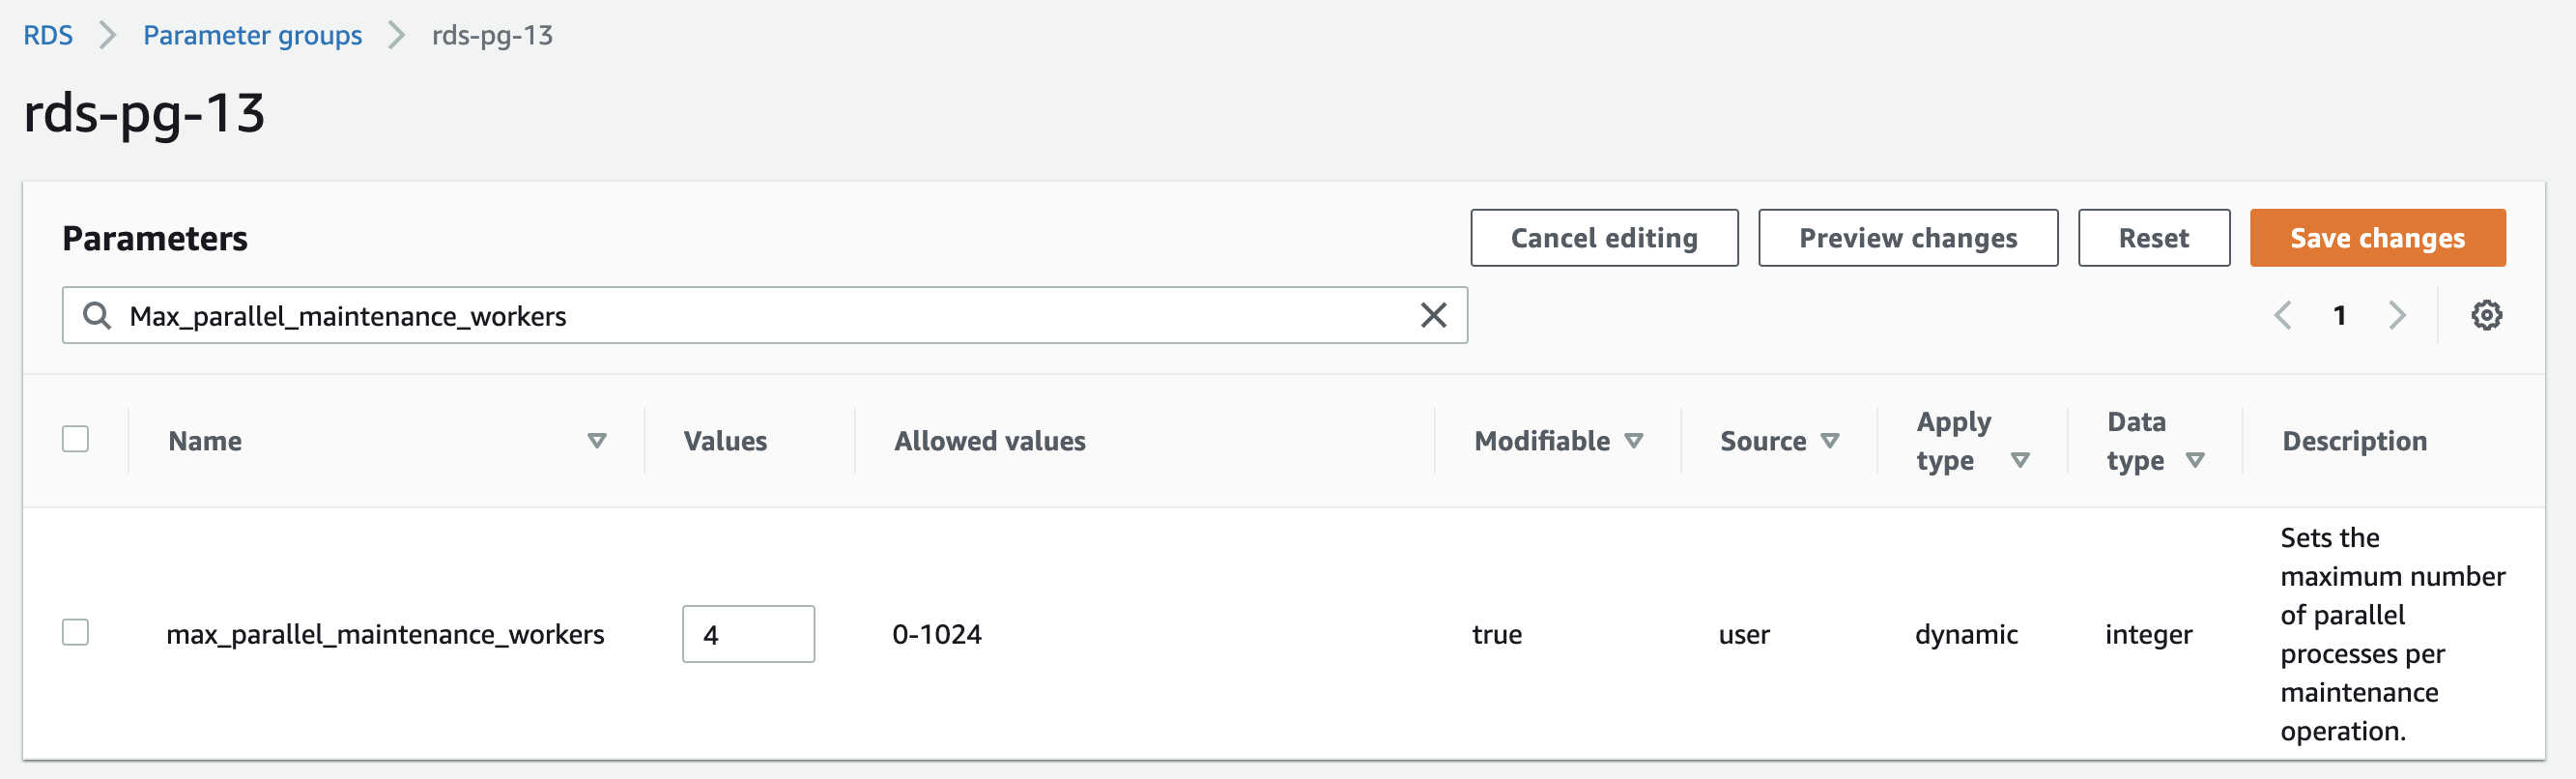The image size is (2576, 779).
Task: Open Parameter groups breadcrumb link
Action: point(252,36)
